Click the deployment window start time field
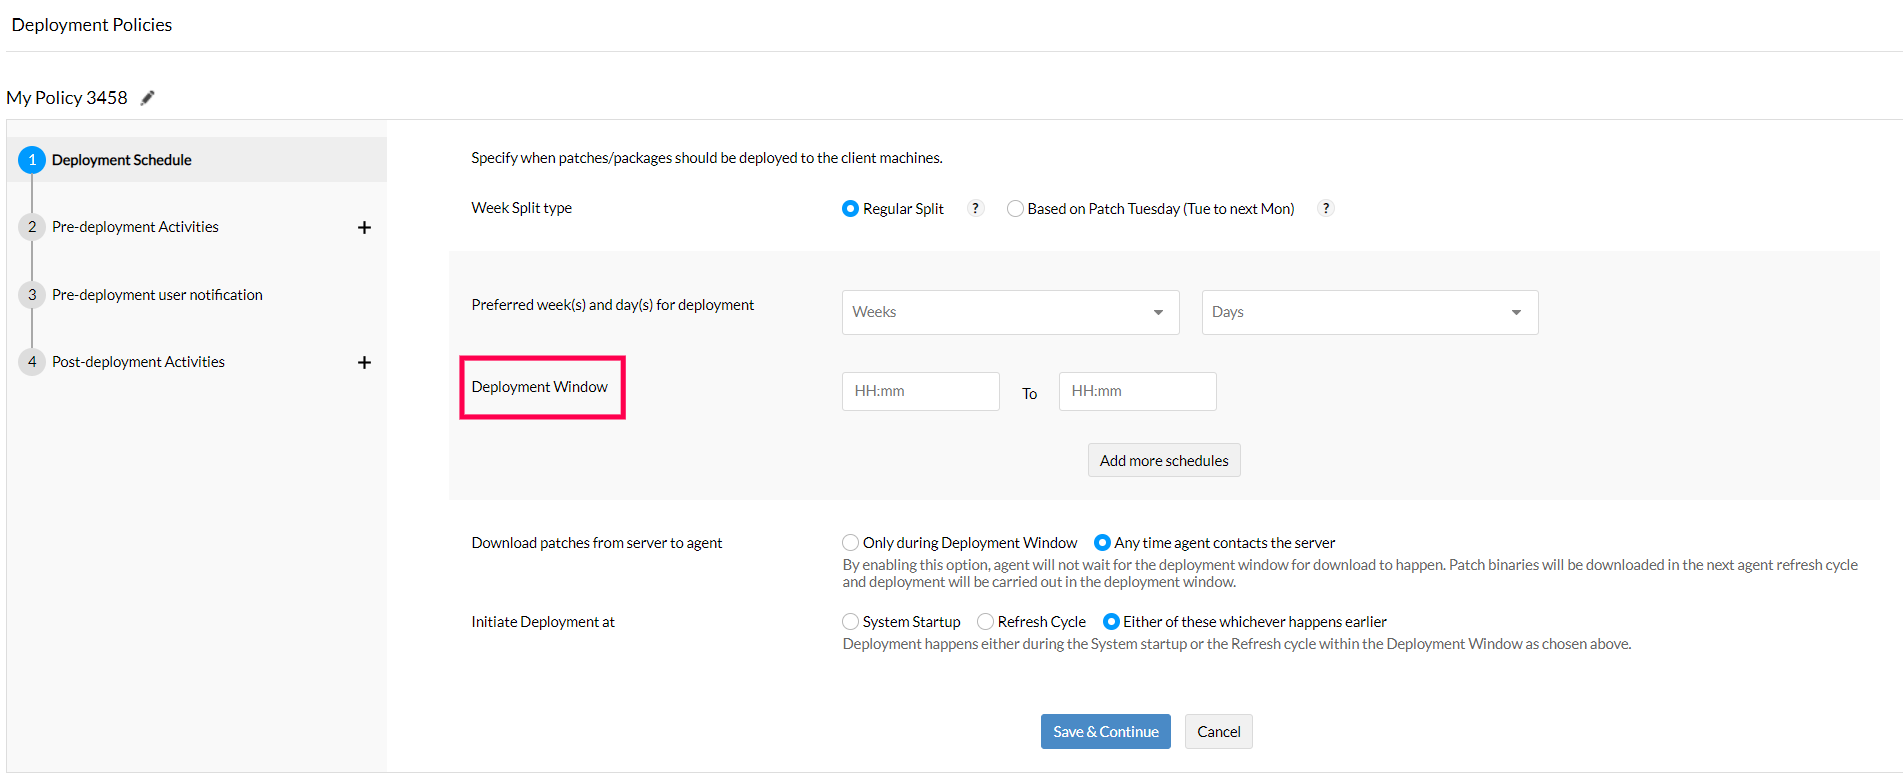 point(920,392)
